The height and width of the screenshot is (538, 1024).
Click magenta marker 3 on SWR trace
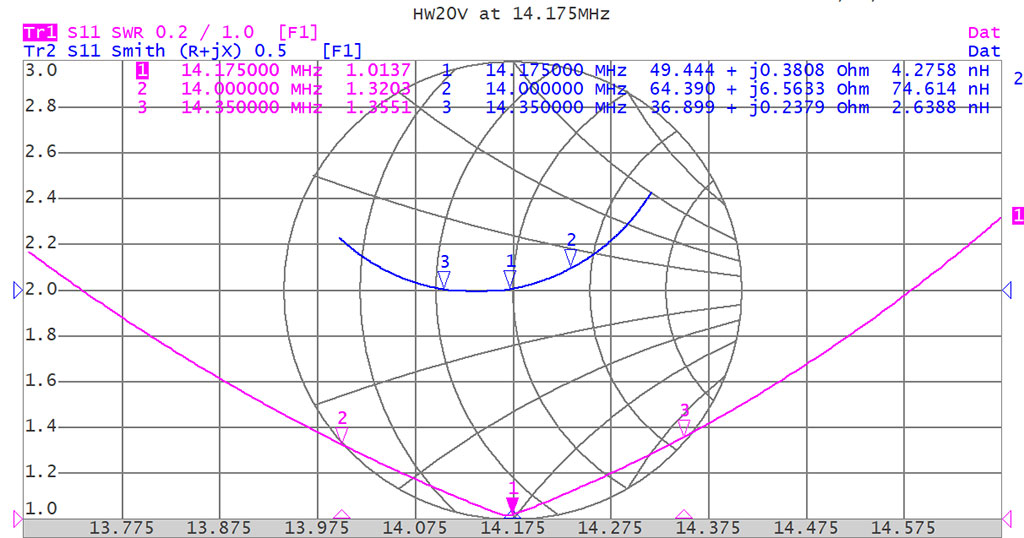pyautogui.click(x=684, y=427)
